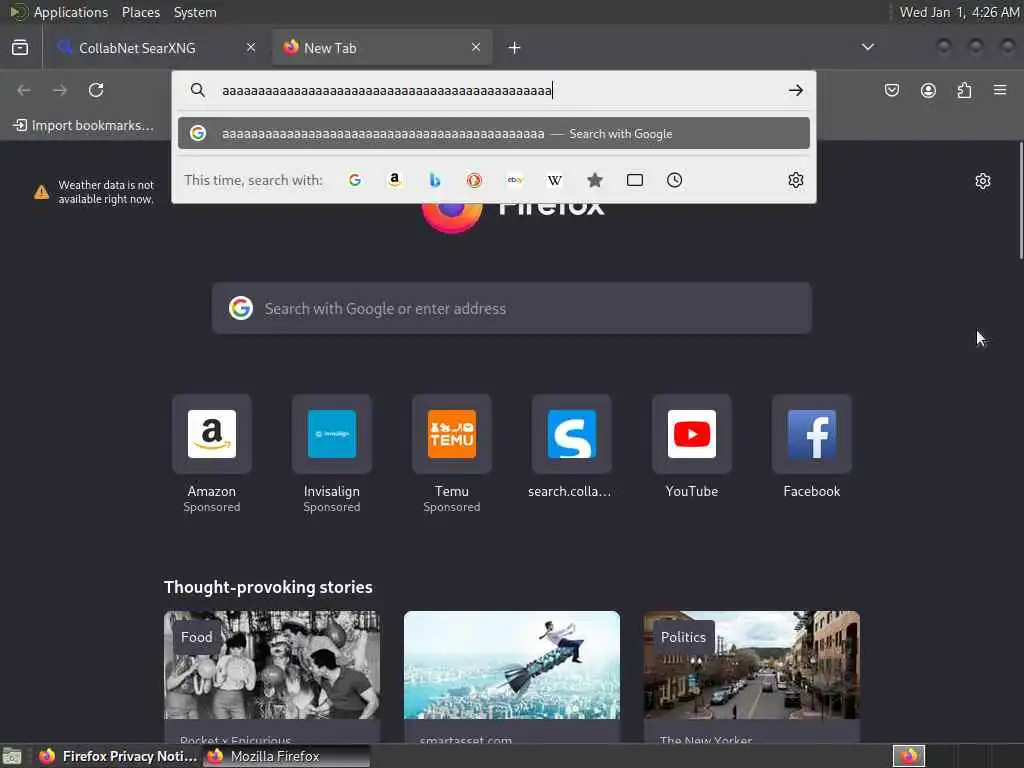
Task: Switch to Mozilla Firefox taskbar window
Action: pyautogui.click(x=287, y=756)
